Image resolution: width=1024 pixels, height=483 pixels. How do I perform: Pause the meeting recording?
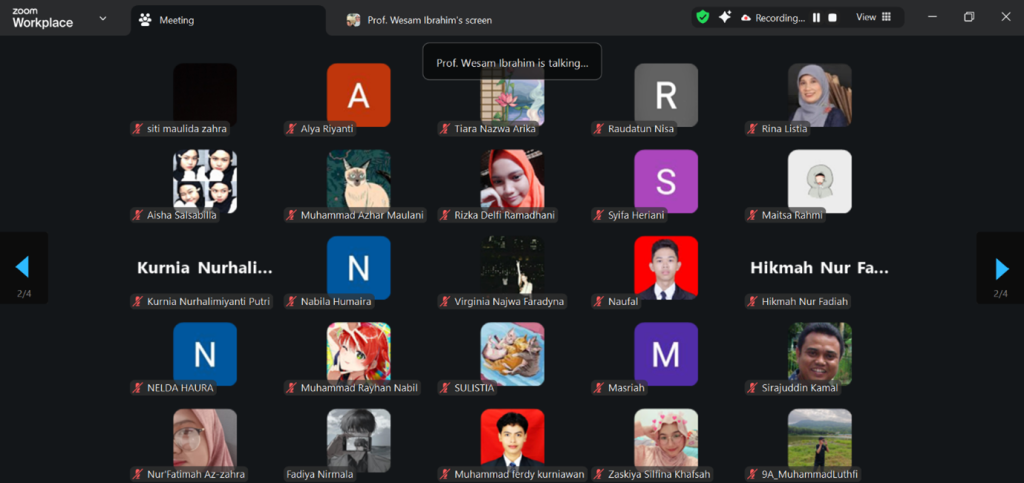(x=816, y=18)
